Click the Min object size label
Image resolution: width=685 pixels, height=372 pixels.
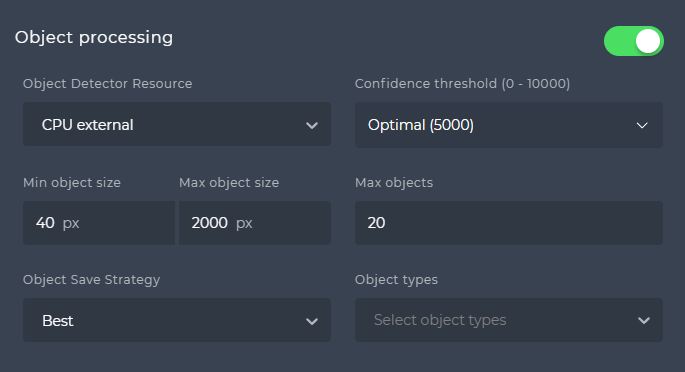point(72,183)
